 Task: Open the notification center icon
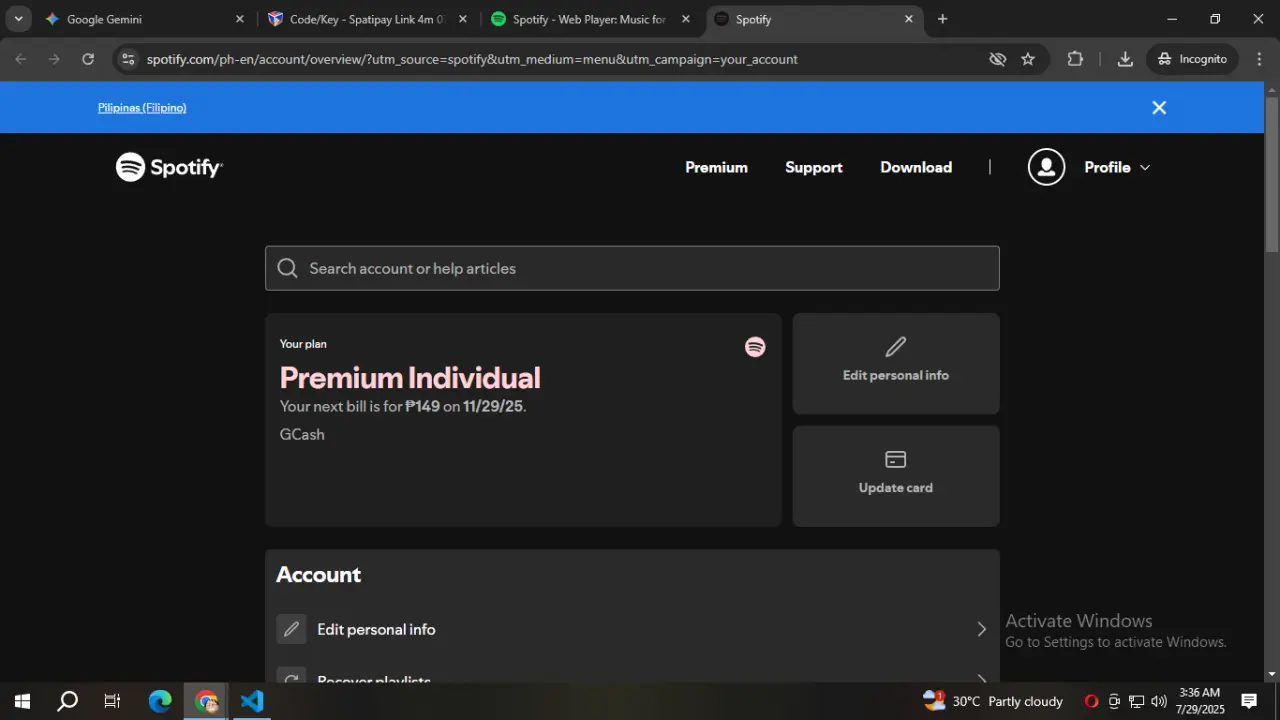[1249, 701]
